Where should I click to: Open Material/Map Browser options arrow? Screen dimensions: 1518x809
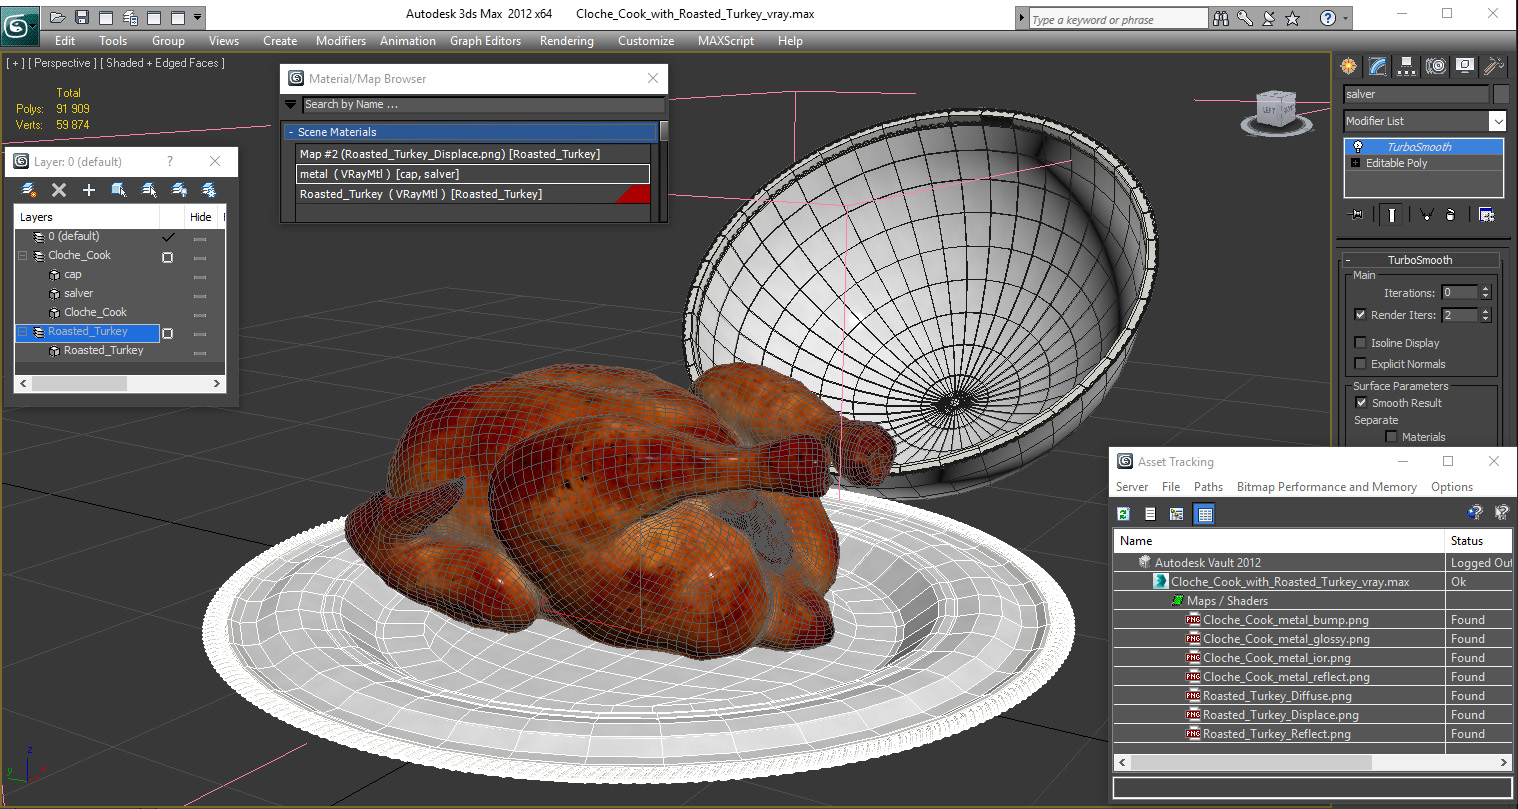coord(291,104)
